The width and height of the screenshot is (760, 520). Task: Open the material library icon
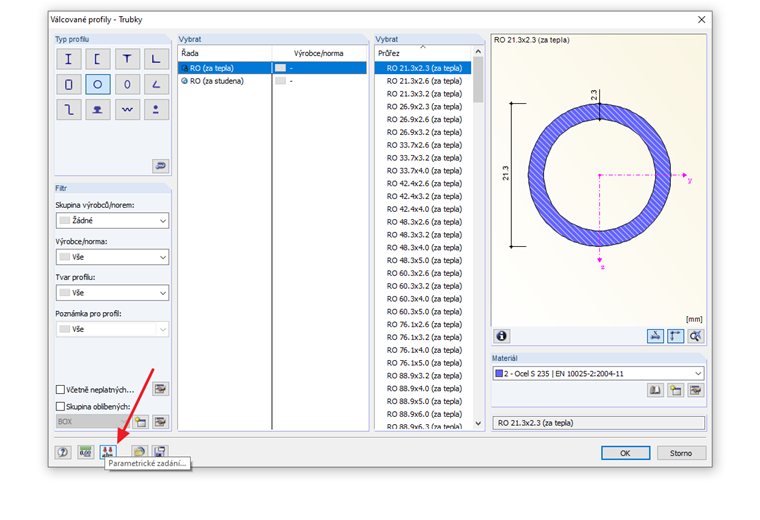tap(655, 390)
